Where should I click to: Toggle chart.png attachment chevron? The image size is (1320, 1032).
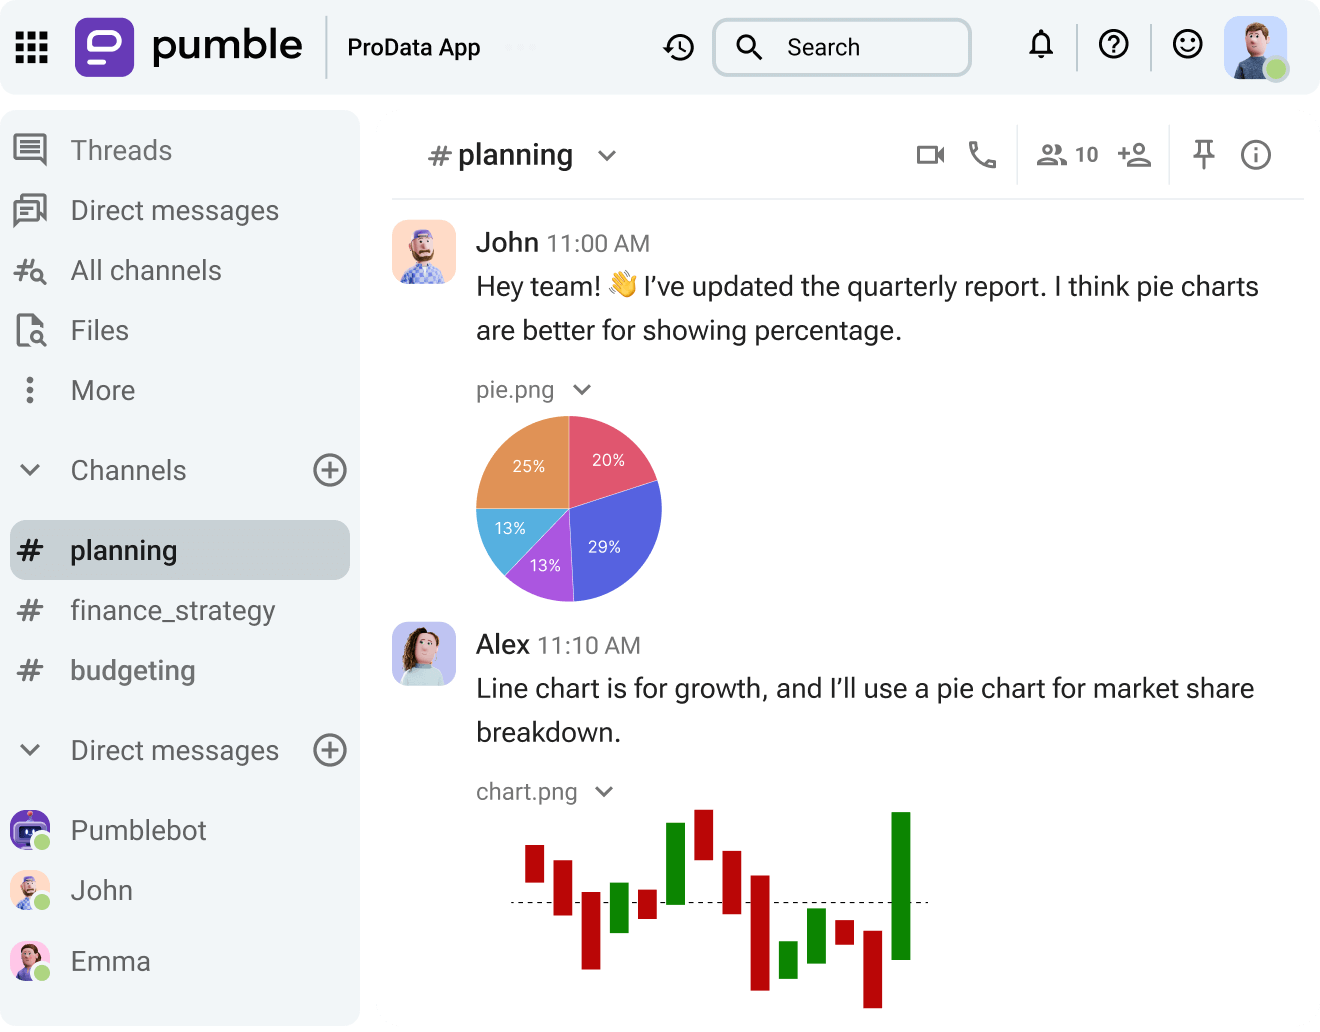click(604, 792)
